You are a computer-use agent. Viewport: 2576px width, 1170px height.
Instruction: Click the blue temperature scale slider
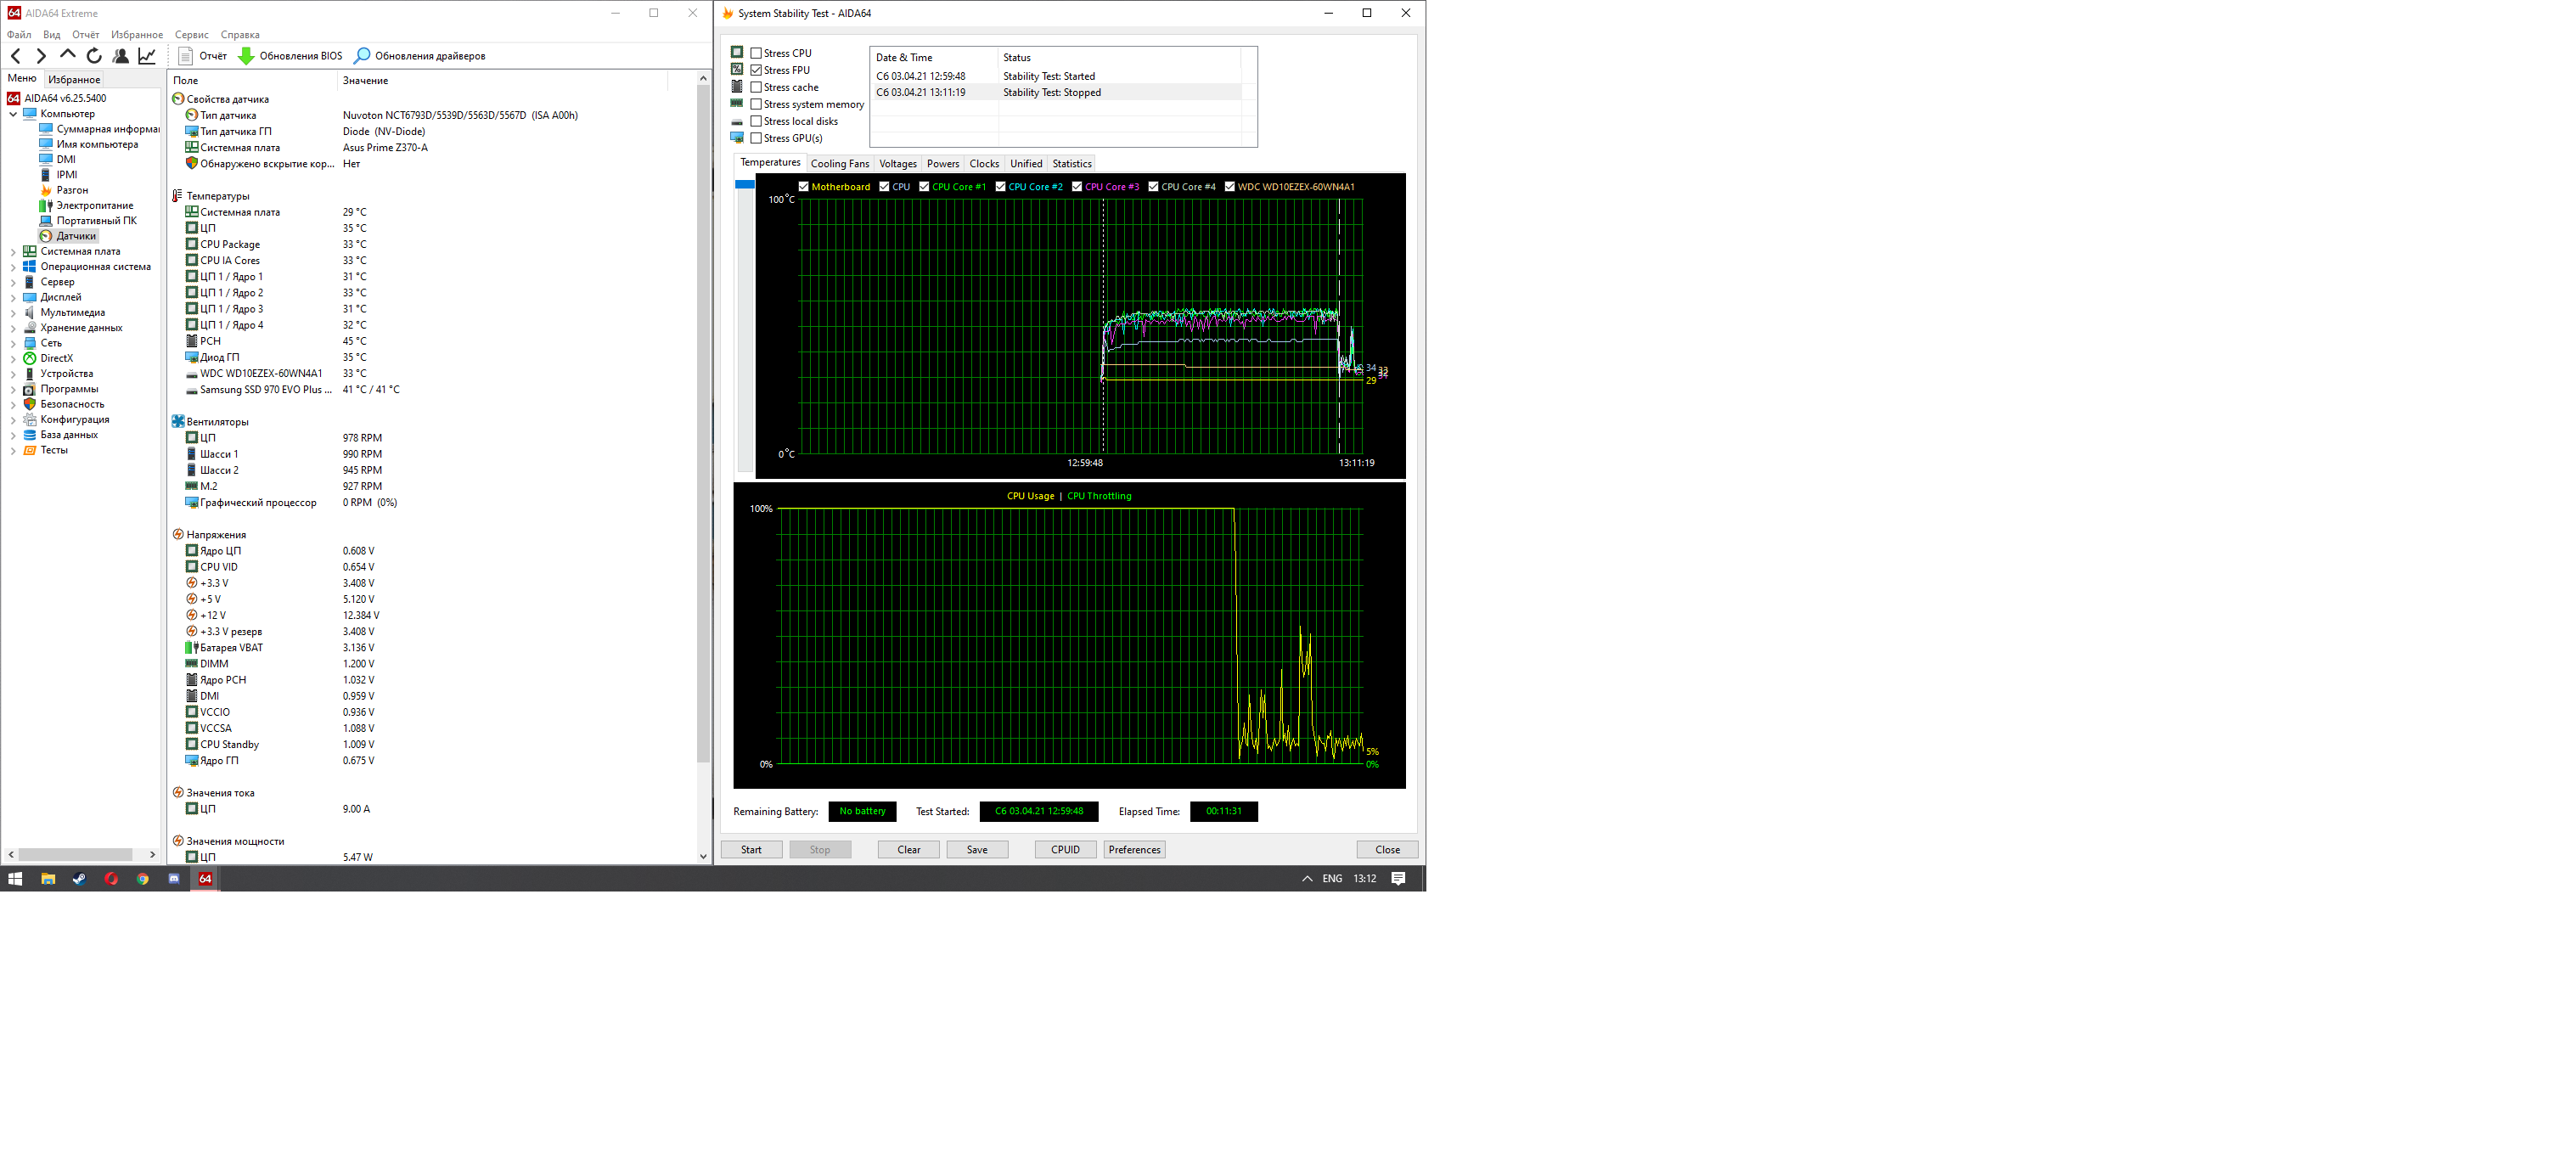pyautogui.click(x=745, y=185)
